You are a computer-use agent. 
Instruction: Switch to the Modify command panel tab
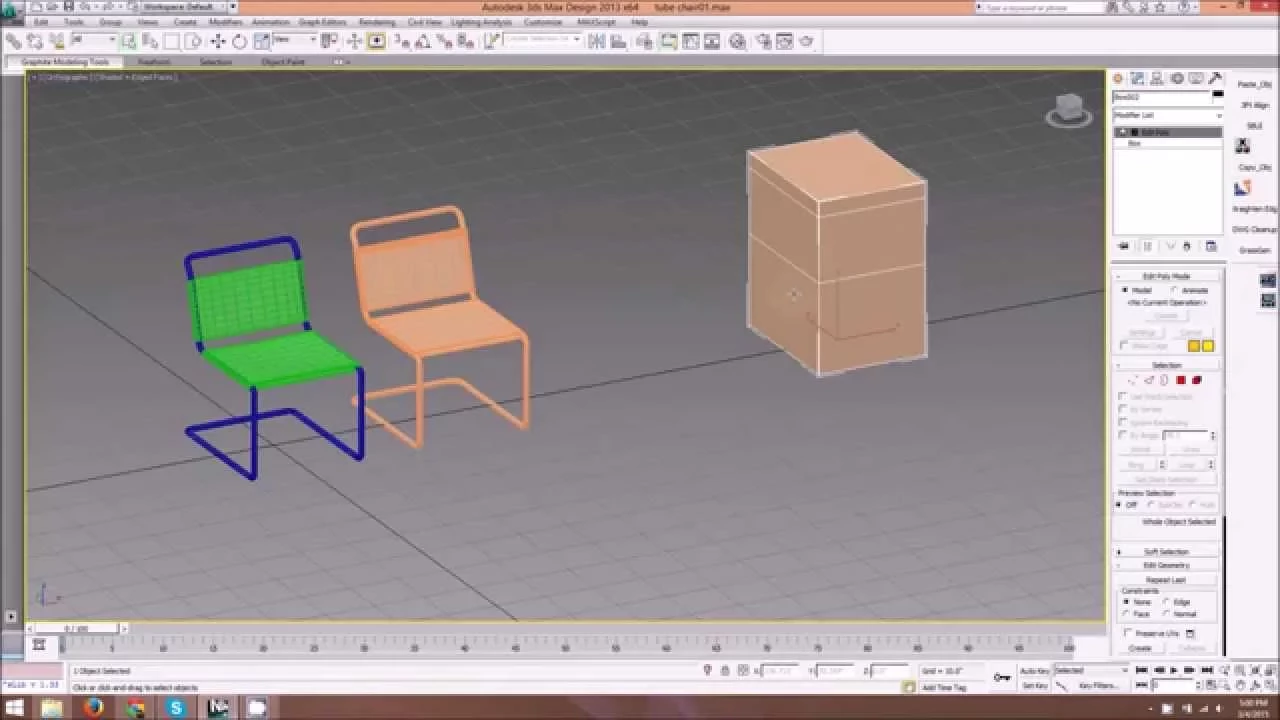click(1137, 78)
